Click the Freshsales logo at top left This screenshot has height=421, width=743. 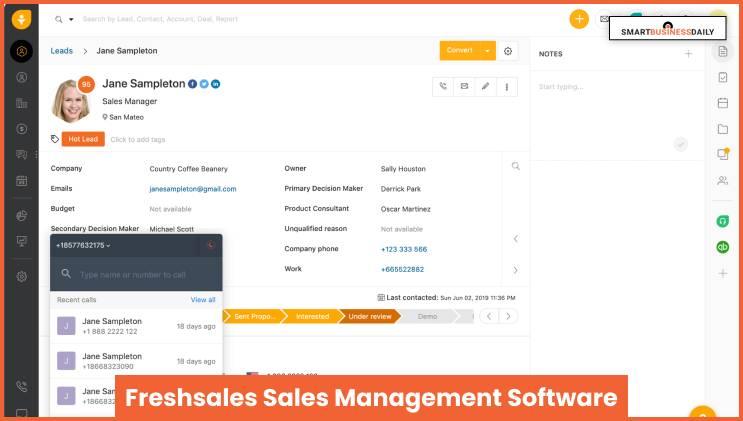click(x=21, y=19)
